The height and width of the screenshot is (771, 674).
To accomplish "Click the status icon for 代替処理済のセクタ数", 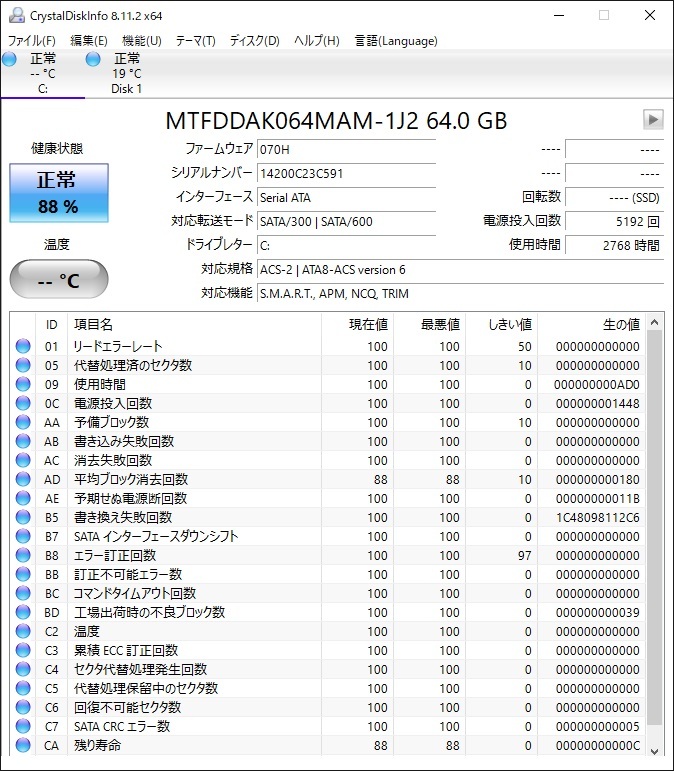I will [x=23, y=365].
